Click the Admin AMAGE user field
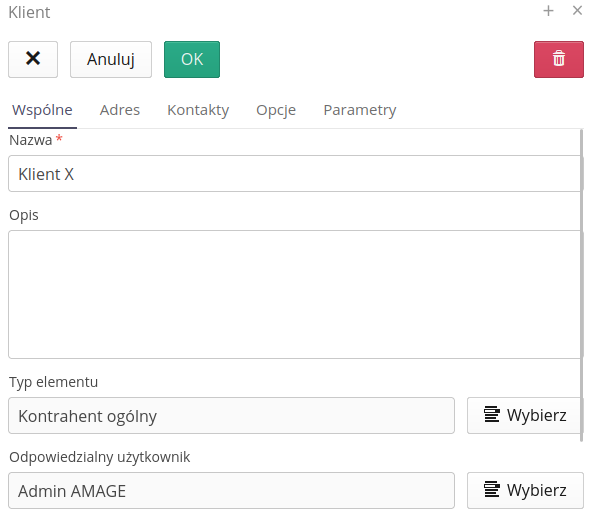592x525 pixels. coord(231,491)
